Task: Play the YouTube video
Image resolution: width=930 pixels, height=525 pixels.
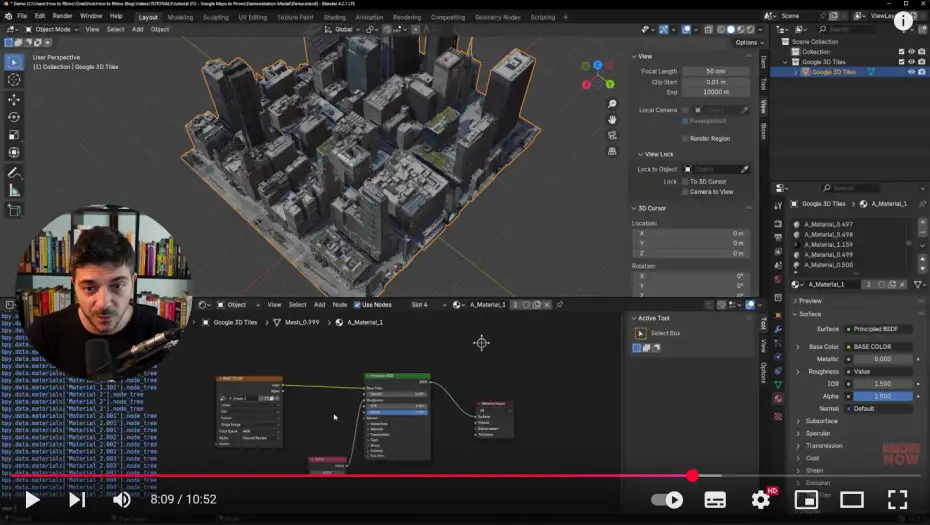Action: (x=31, y=499)
